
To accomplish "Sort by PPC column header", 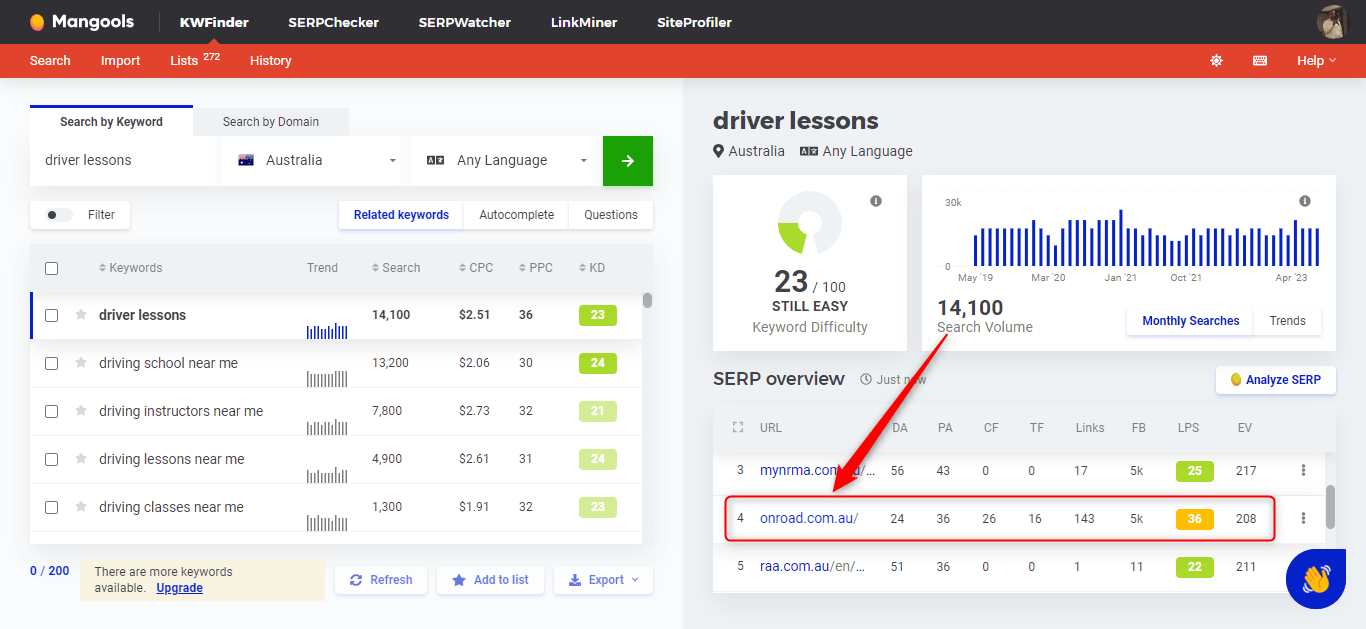I will [x=535, y=268].
